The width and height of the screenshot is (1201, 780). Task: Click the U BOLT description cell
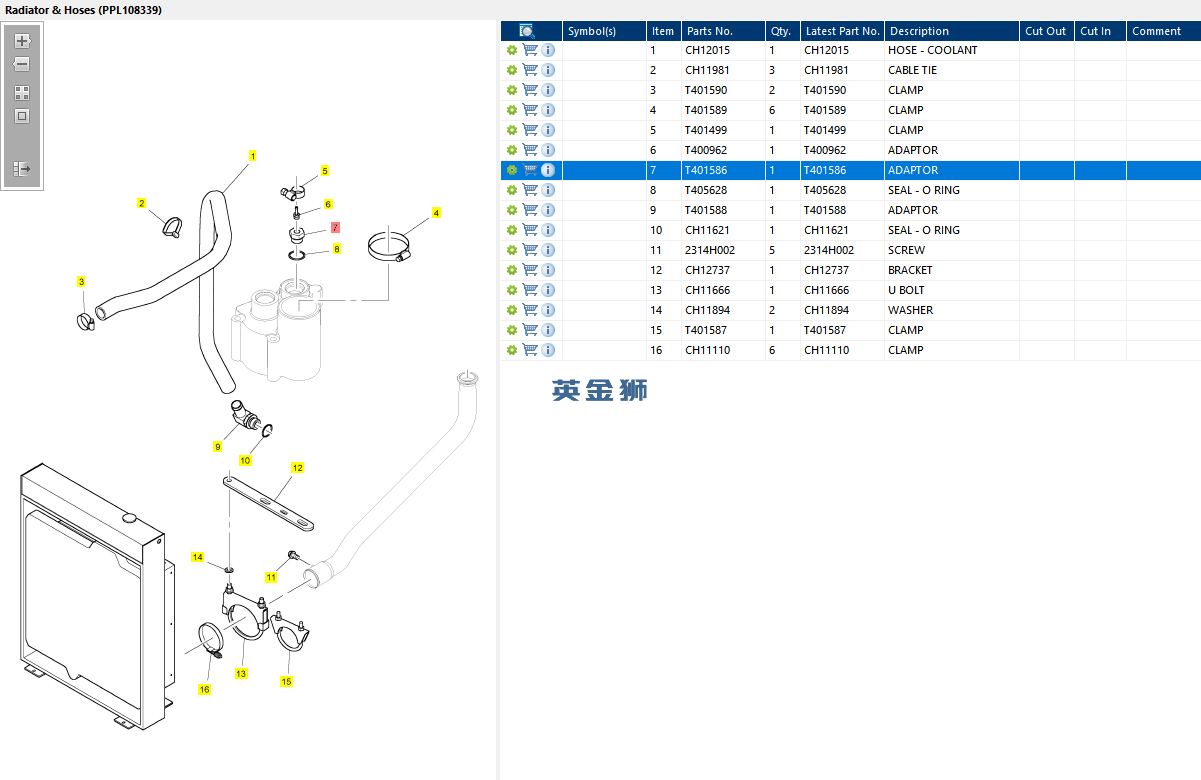click(x=952, y=290)
